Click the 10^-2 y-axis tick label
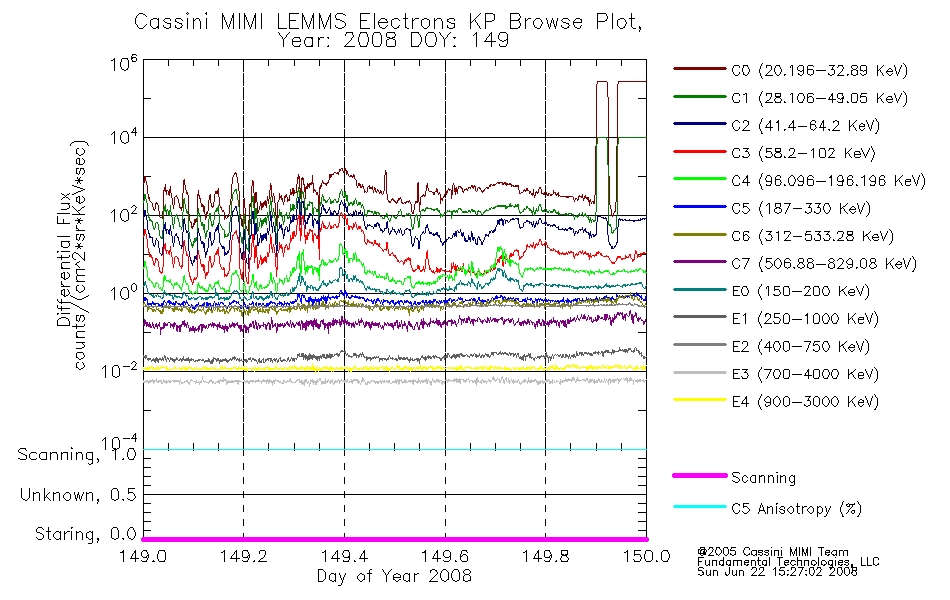The width and height of the screenshot is (950, 600). pyautogui.click(x=119, y=370)
